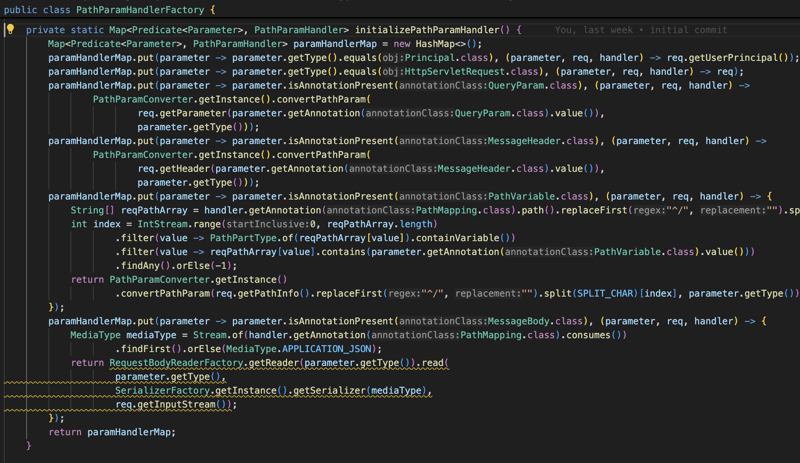Screen dimensions: 800x463
Task: Click the class name PathParamHandlerFactory
Action: click(x=140, y=10)
